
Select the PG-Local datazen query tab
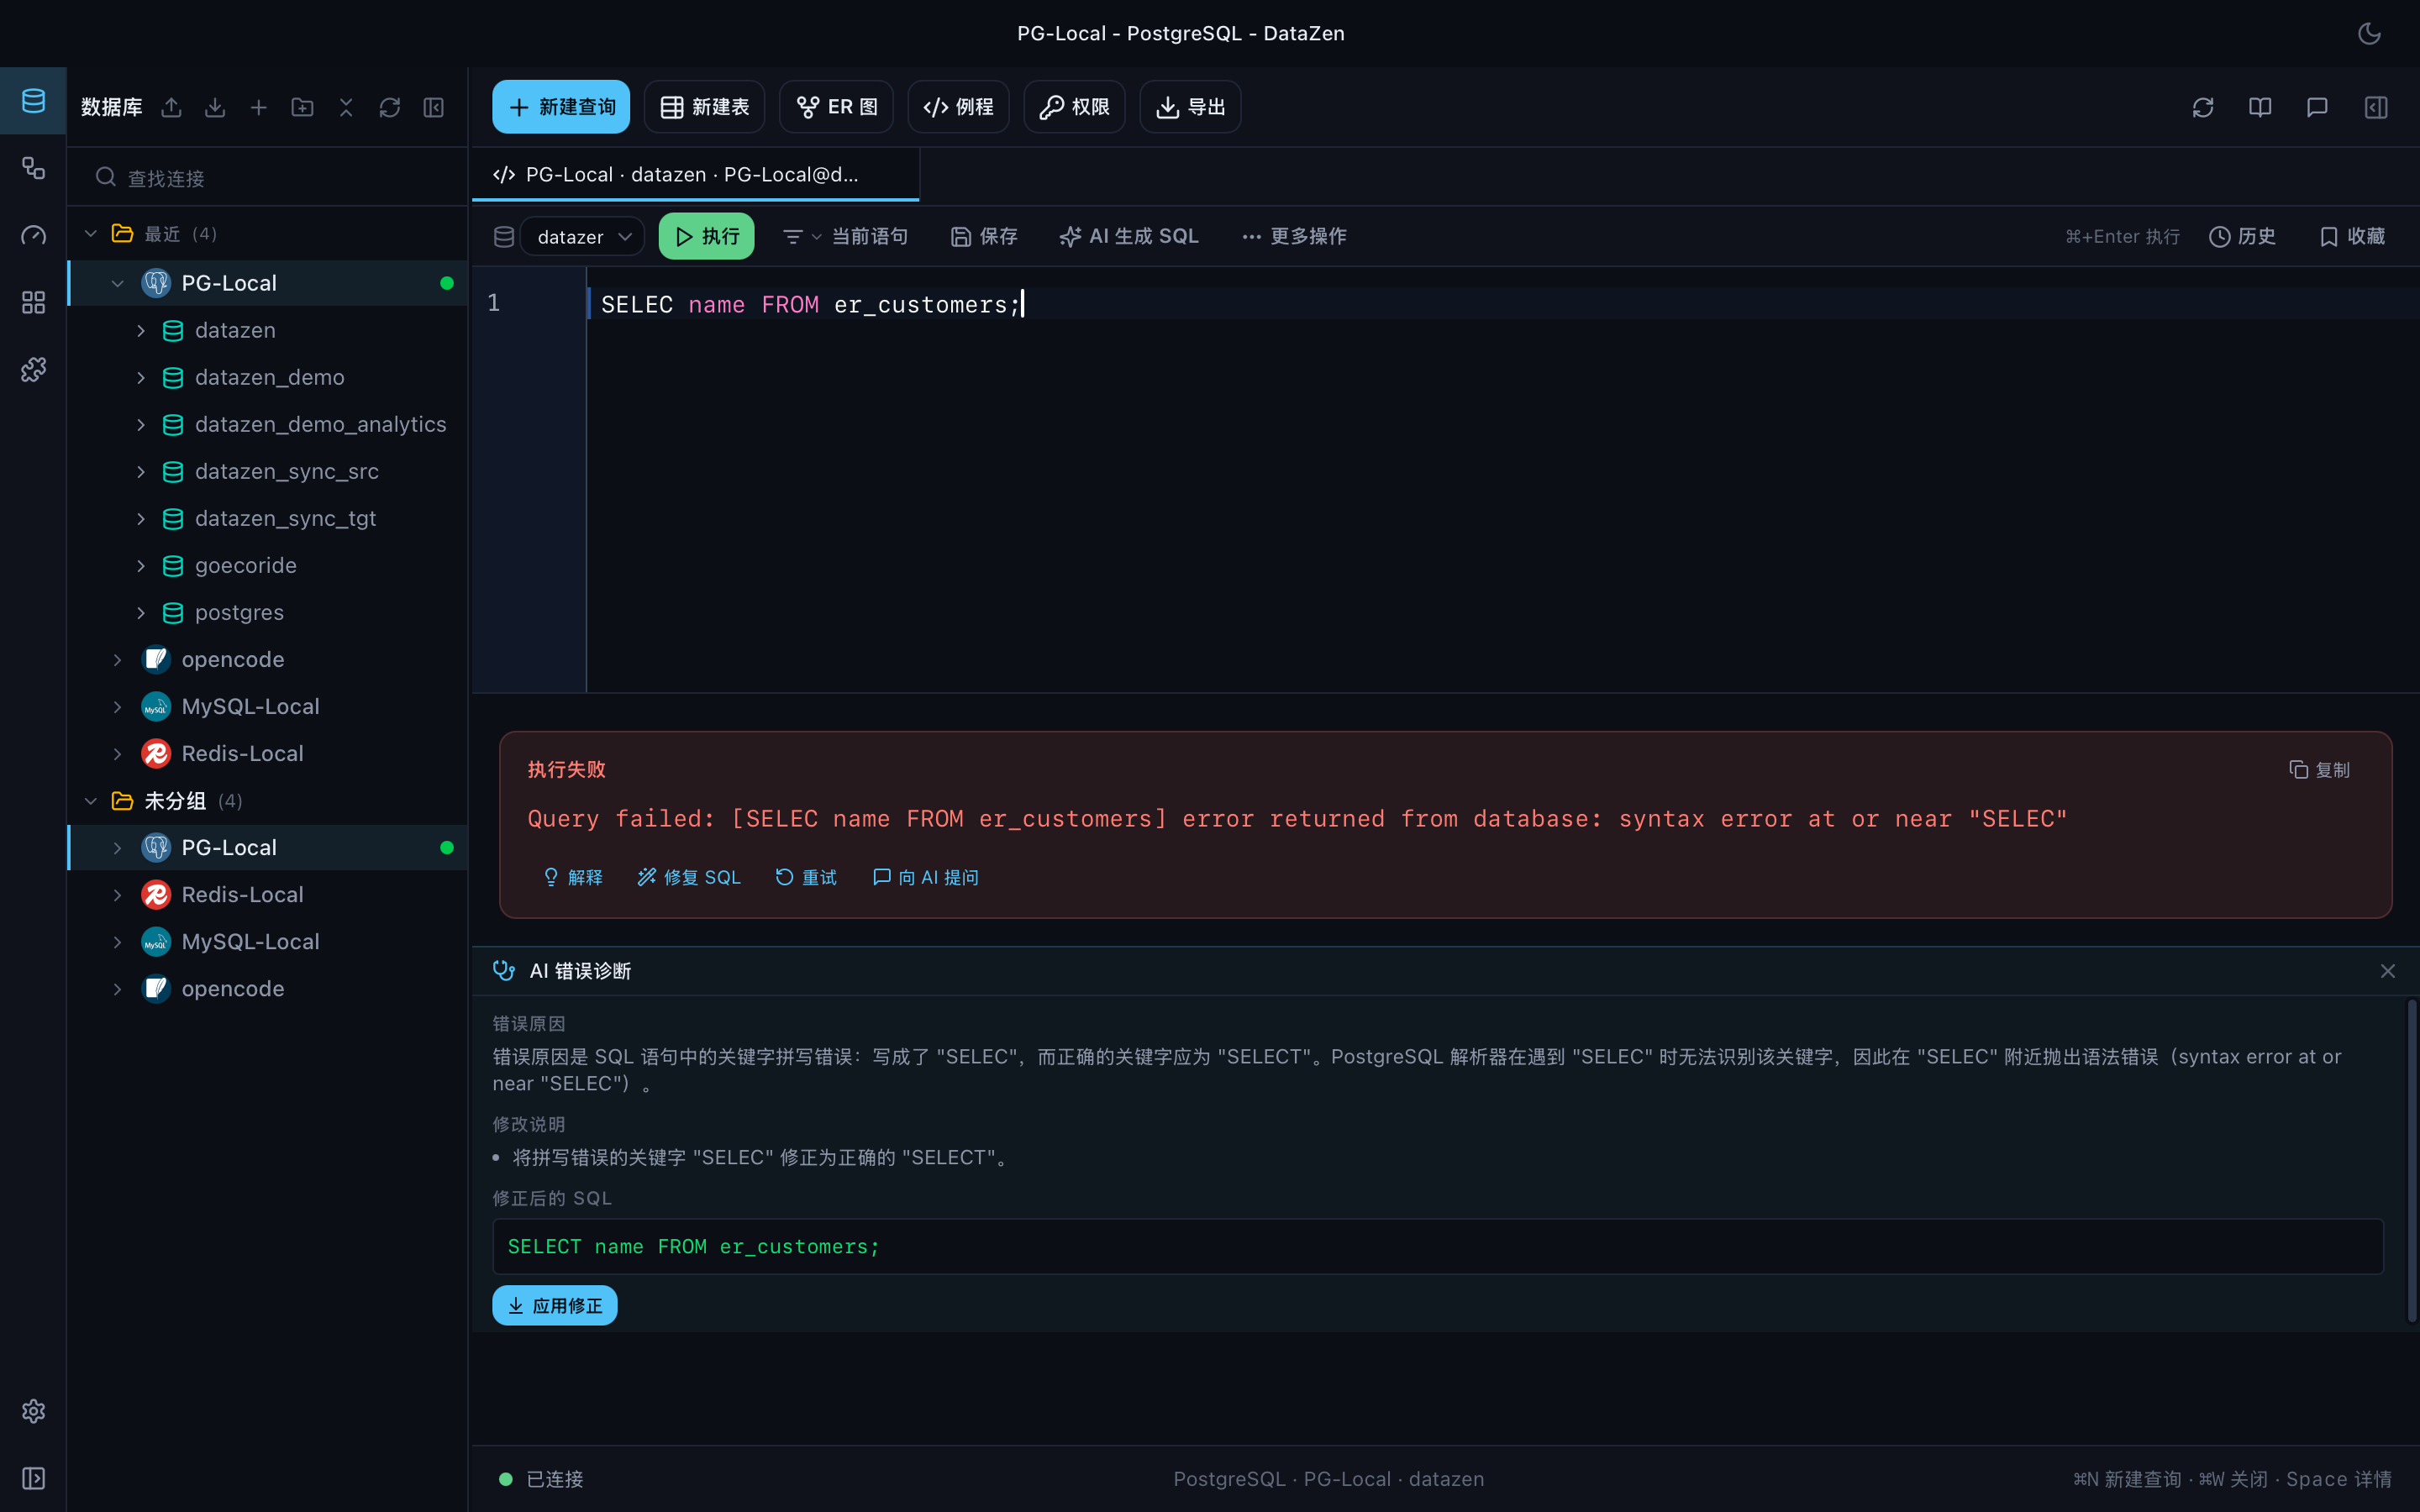click(696, 175)
